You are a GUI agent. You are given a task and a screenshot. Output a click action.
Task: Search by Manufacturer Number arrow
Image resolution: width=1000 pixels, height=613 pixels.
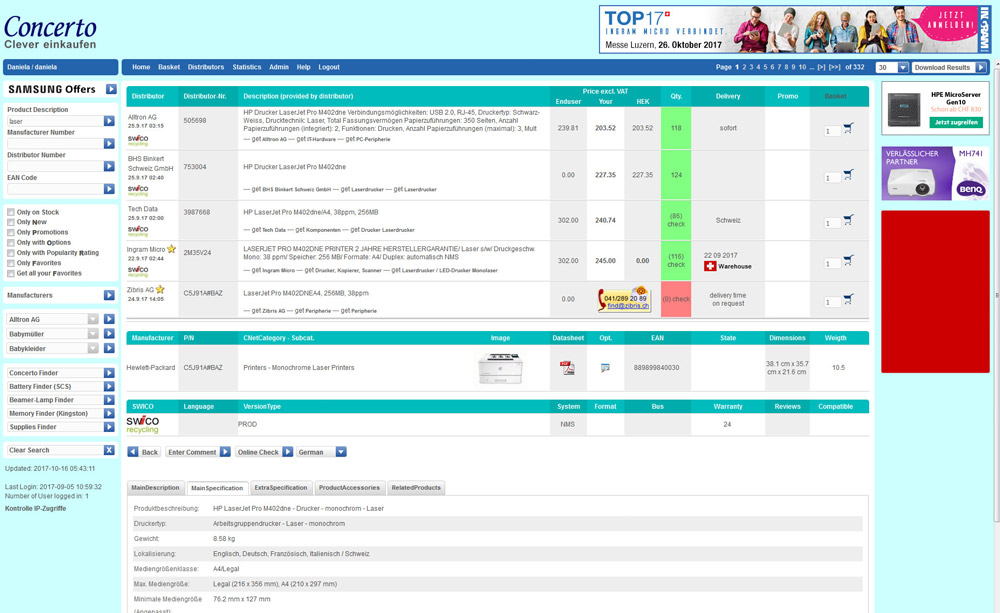tap(109, 144)
